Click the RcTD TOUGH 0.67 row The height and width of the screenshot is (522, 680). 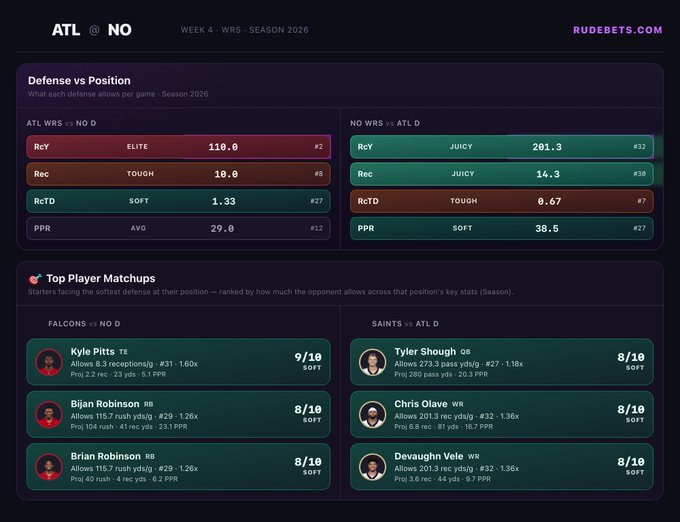coord(502,201)
